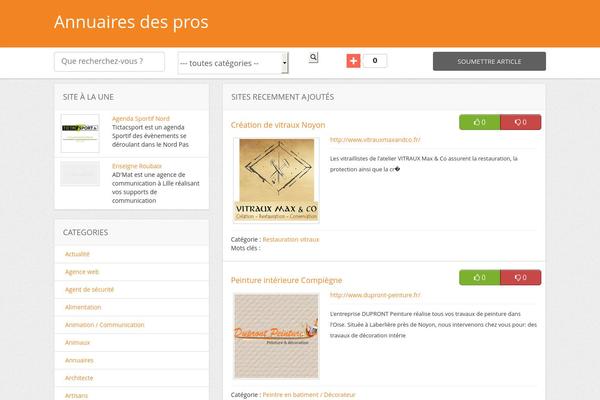Screen dimensions: 600x400
Task: Click the red plus icon
Action: coord(353,60)
